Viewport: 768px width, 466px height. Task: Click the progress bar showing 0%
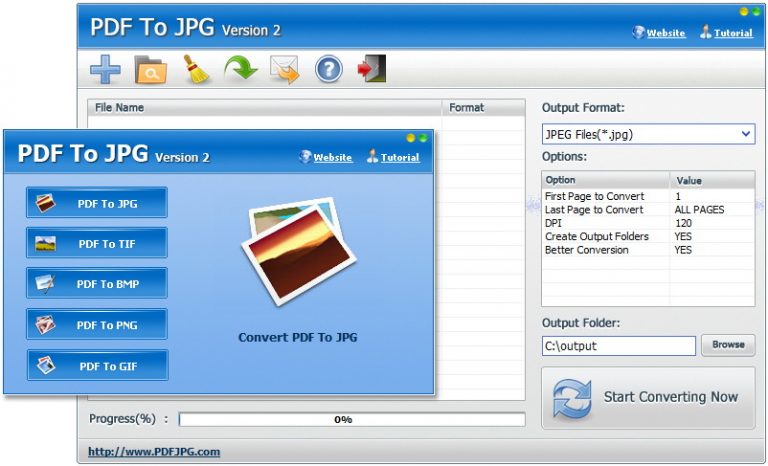[352, 419]
